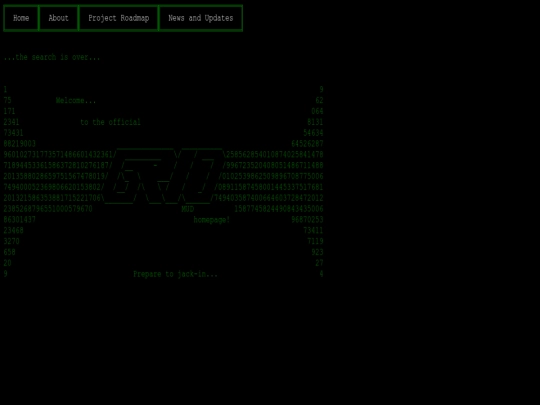
Task: Click the number 658 on the left
Action: pyautogui.click(x=9, y=252)
